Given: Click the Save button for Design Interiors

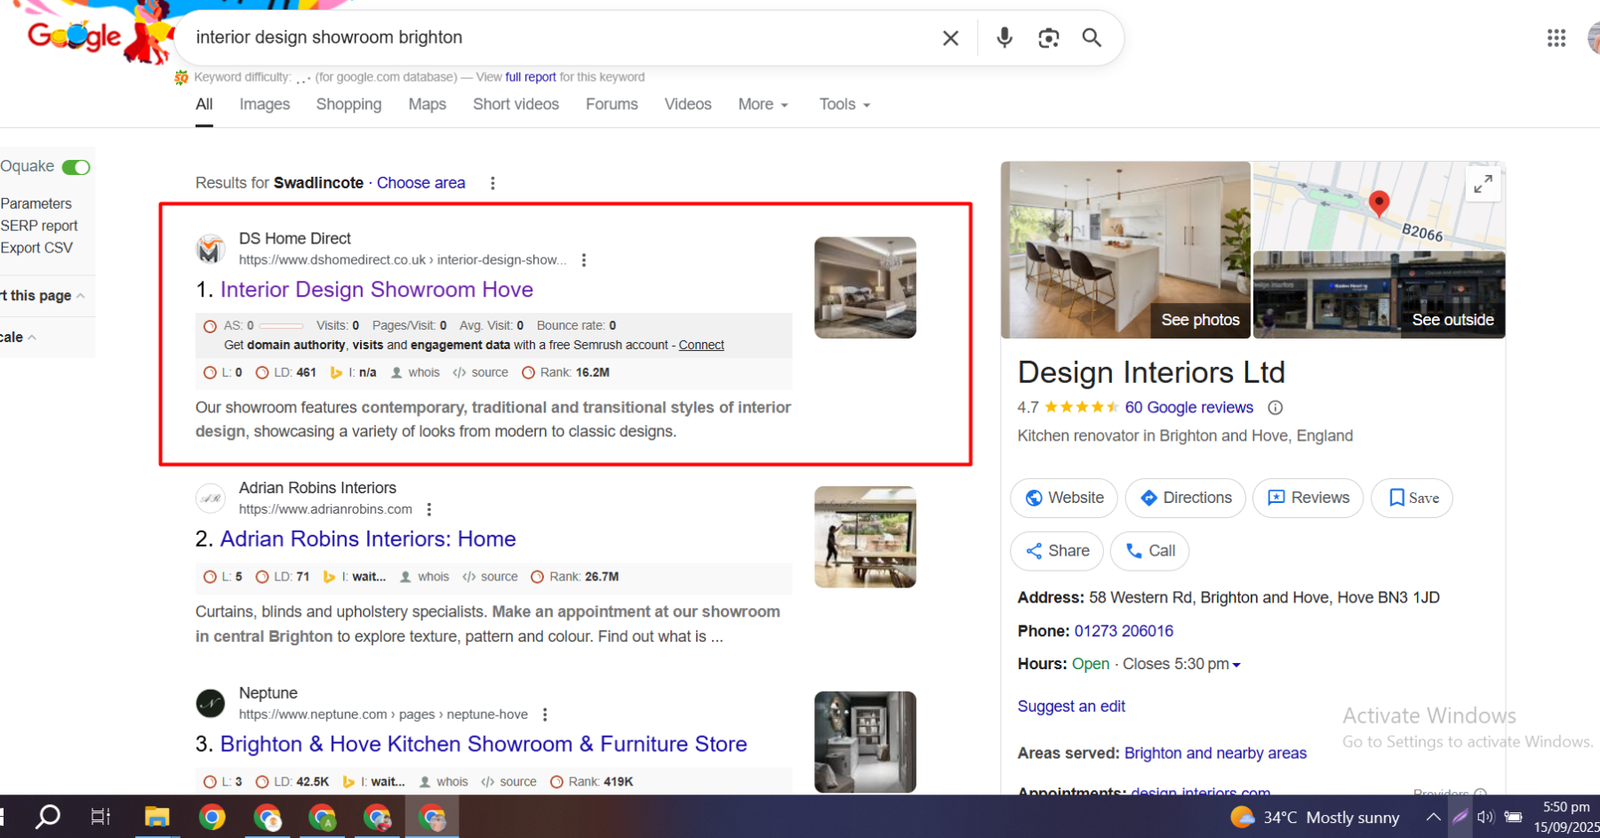Looking at the screenshot, I should pyautogui.click(x=1412, y=498).
